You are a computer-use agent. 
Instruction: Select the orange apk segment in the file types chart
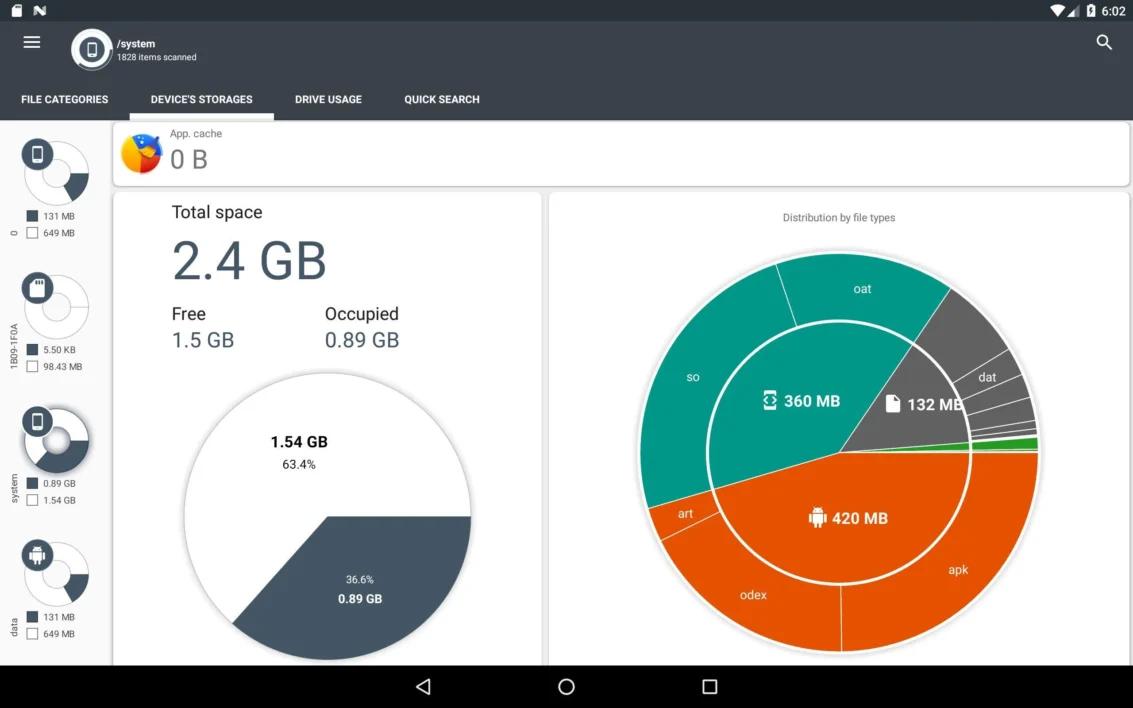958,569
